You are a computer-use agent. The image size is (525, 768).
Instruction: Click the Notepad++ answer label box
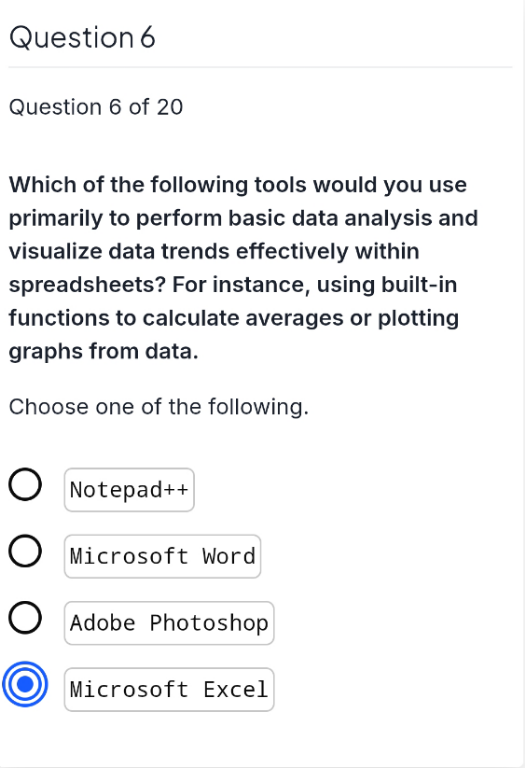point(129,490)
